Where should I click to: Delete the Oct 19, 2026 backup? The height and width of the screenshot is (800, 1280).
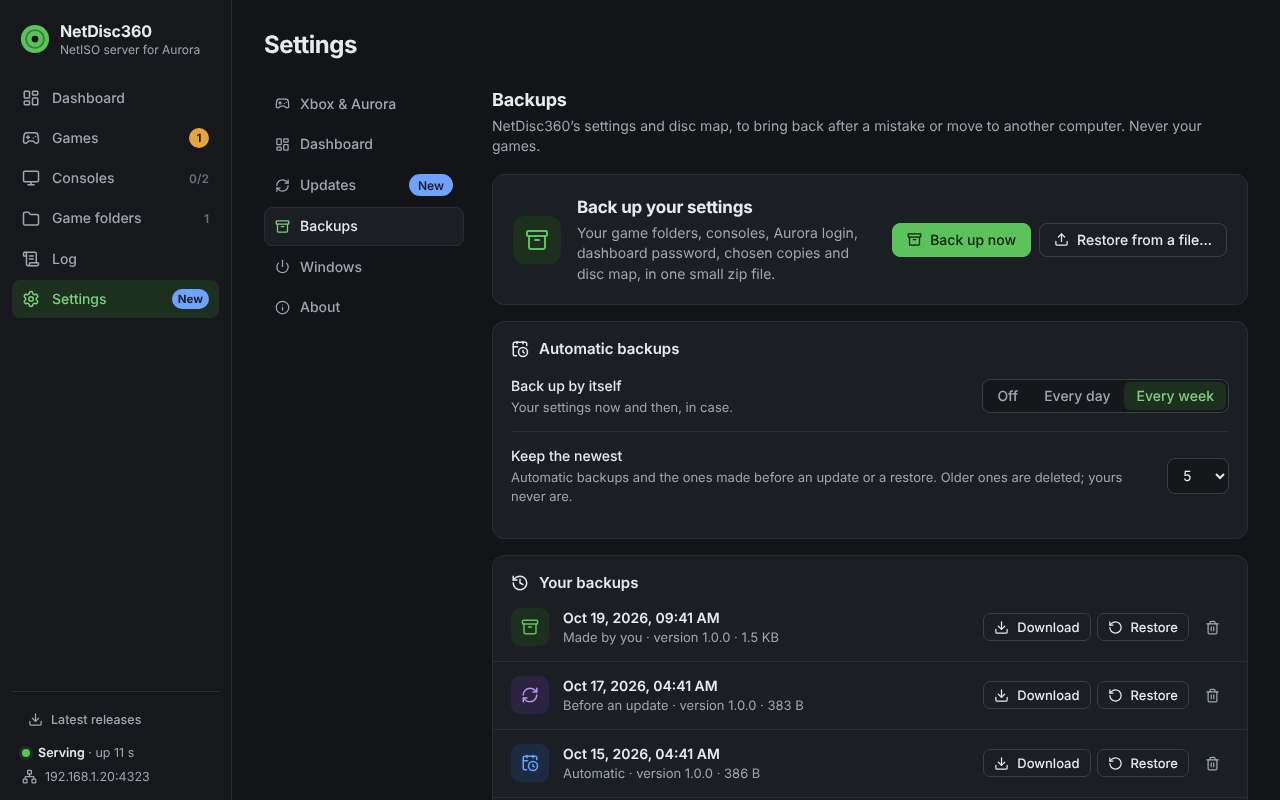[x=1212, y=627]
